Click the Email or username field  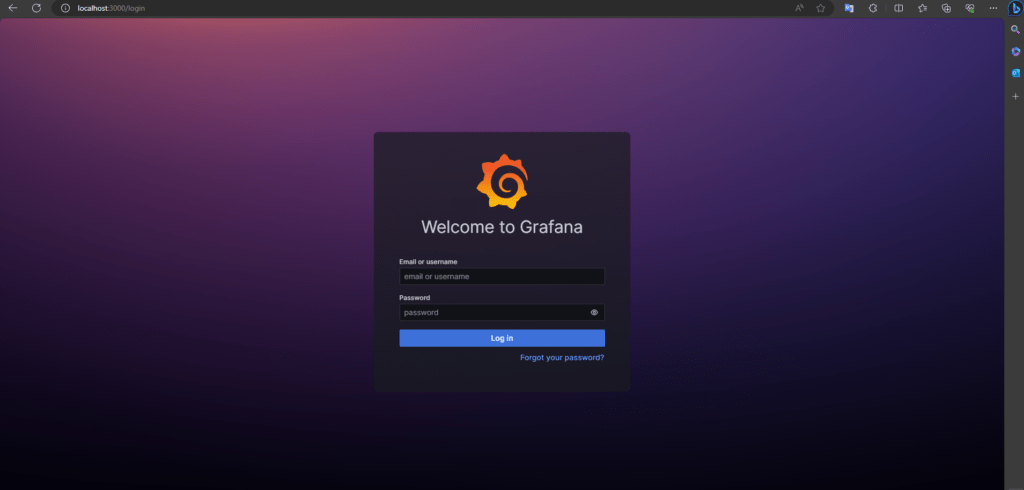pos(502,276)
